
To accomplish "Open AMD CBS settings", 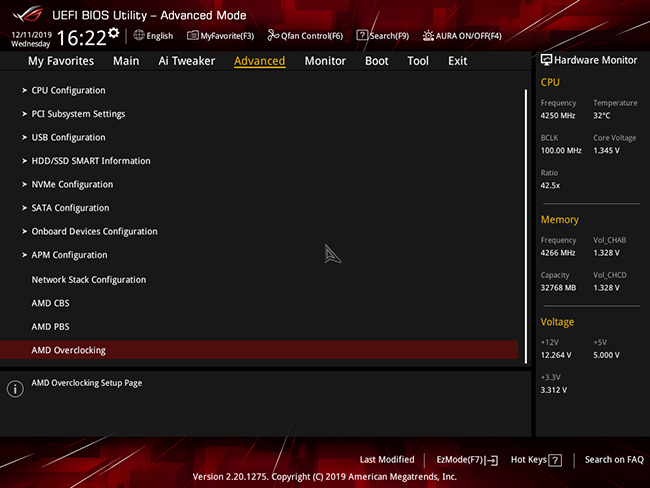I will click(x=51, y=303).
